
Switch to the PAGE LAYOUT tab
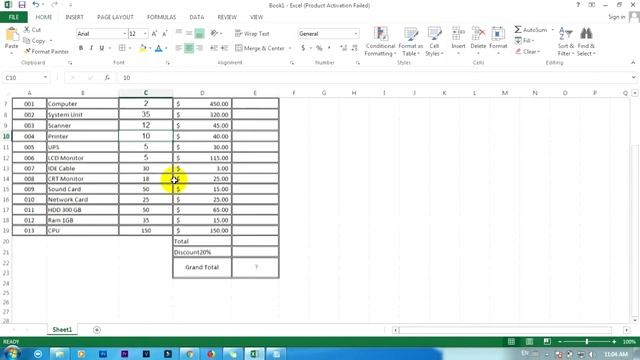[115, 17]
